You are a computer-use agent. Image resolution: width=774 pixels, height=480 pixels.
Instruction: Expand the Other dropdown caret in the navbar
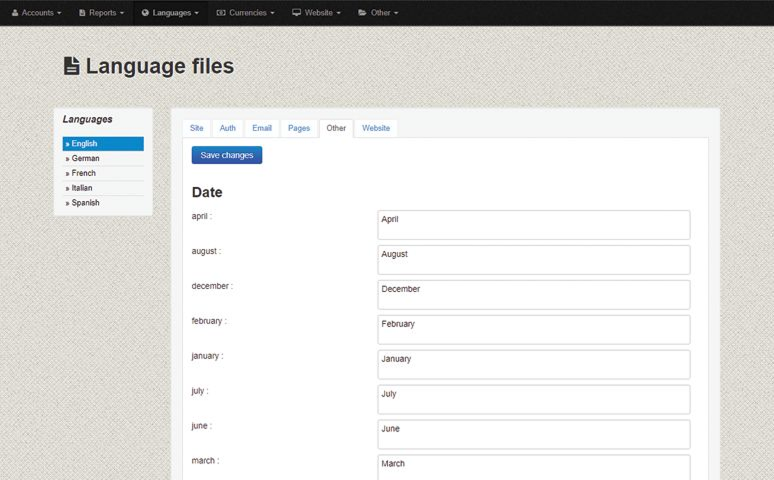(x=396, y=13)
